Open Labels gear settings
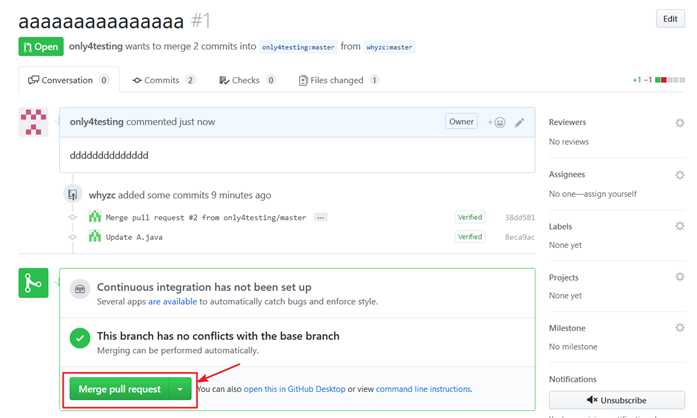The image size is (697, 418). pos(680,226)
